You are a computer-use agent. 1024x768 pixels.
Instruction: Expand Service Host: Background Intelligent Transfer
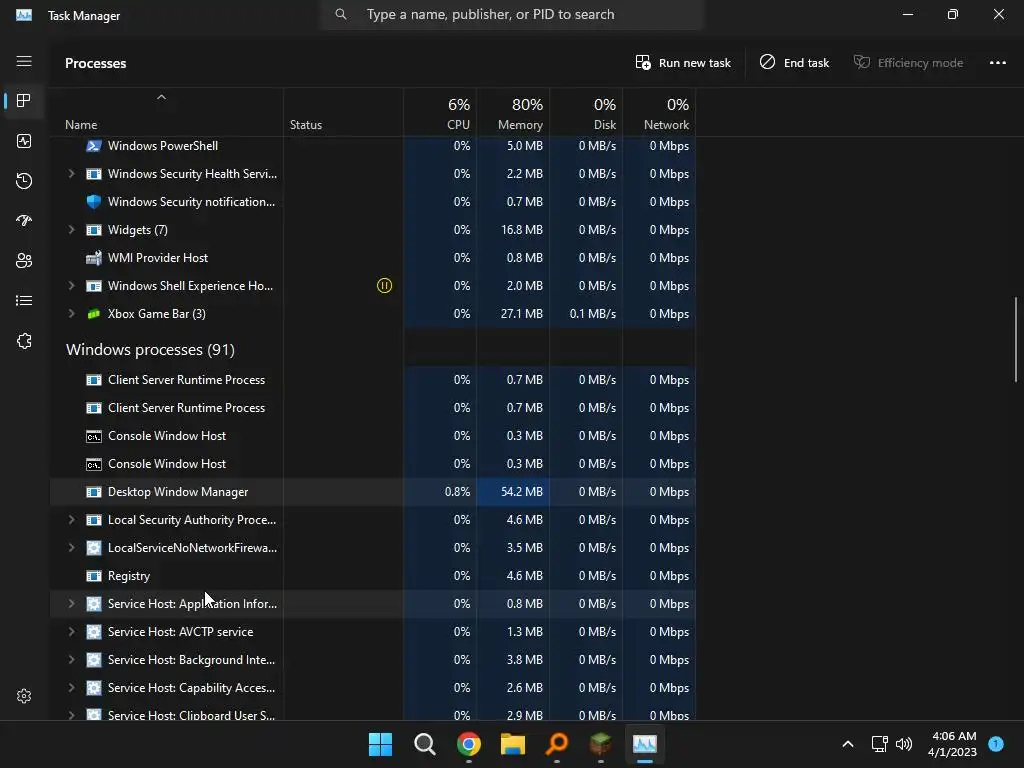click(71, 660)
